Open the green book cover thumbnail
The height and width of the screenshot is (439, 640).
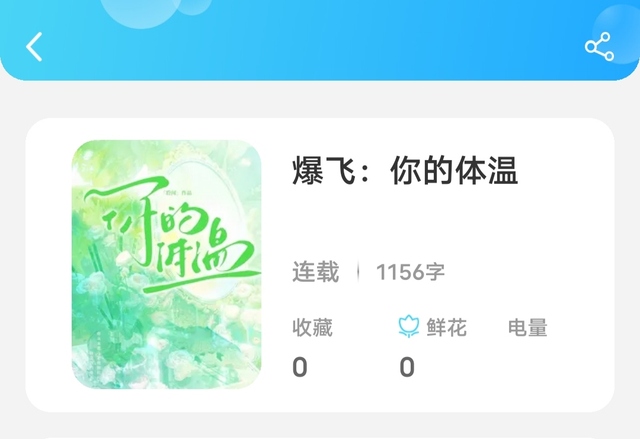tap(167, 264)
